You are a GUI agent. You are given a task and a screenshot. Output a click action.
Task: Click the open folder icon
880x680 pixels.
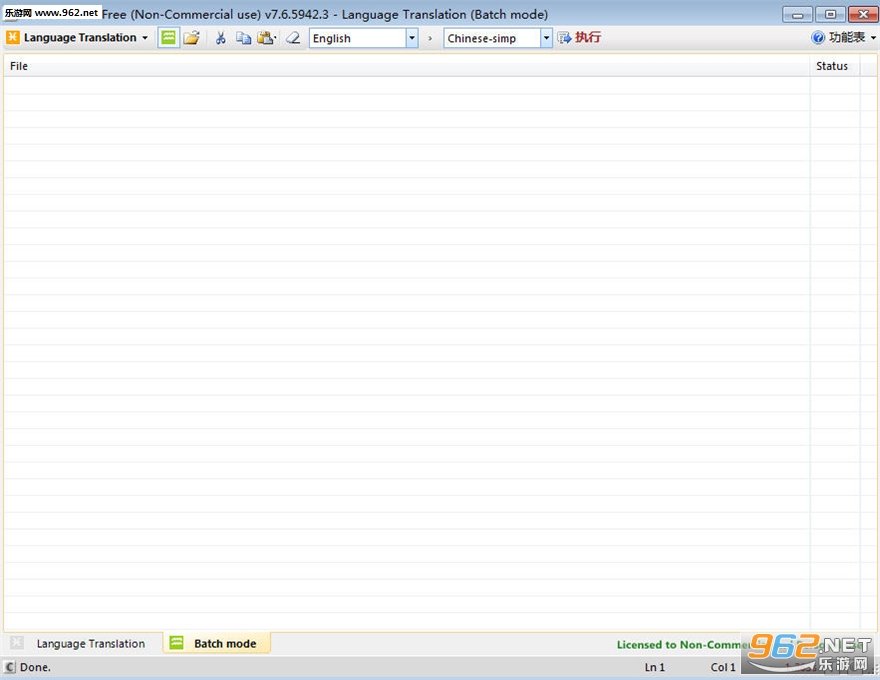(x=191, y=38)
